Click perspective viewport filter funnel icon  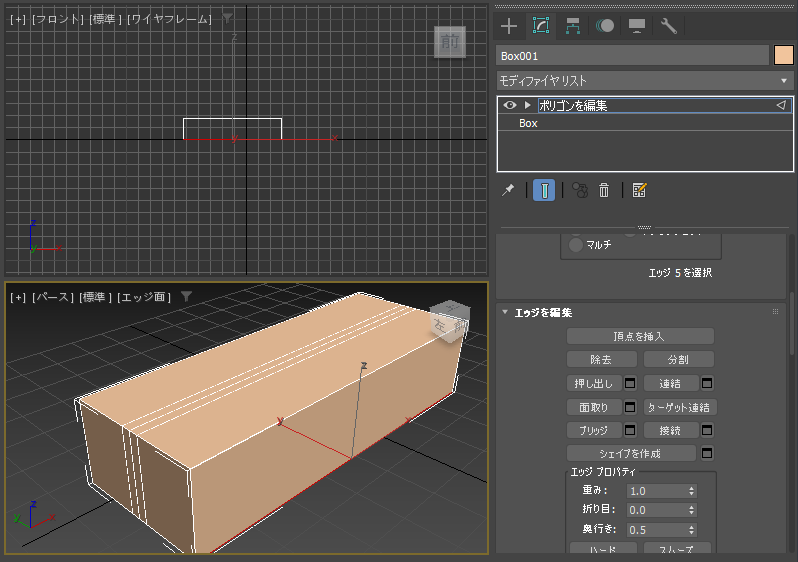186,296
